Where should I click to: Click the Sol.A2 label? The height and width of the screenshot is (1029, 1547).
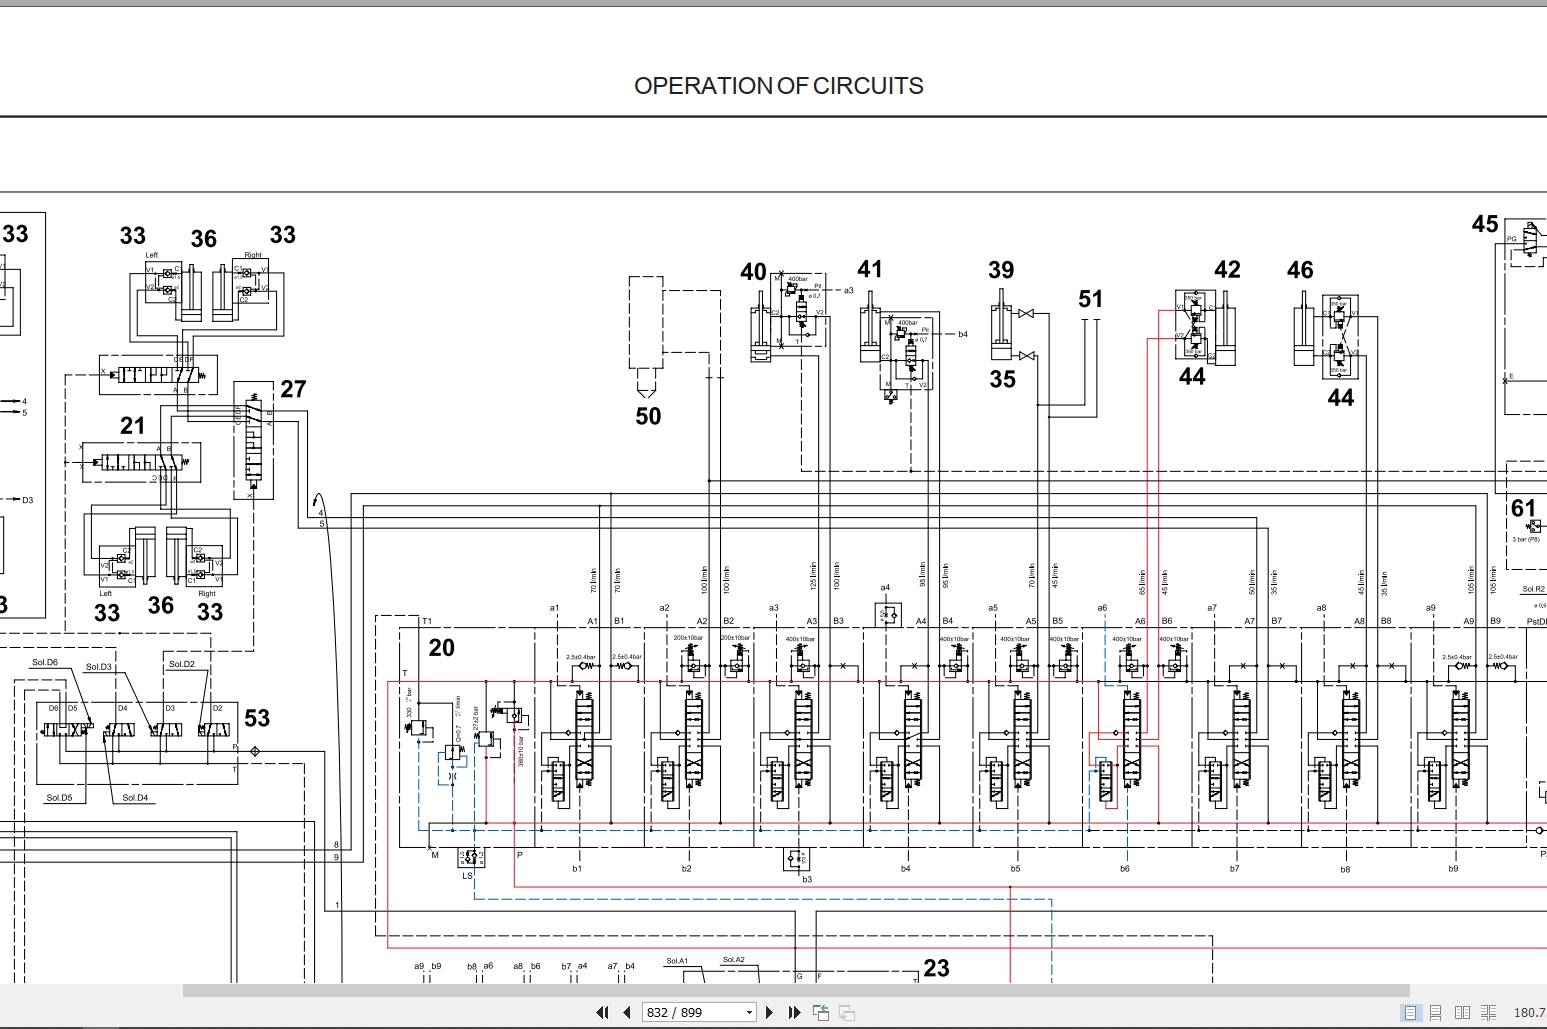(x=734, y=960)
